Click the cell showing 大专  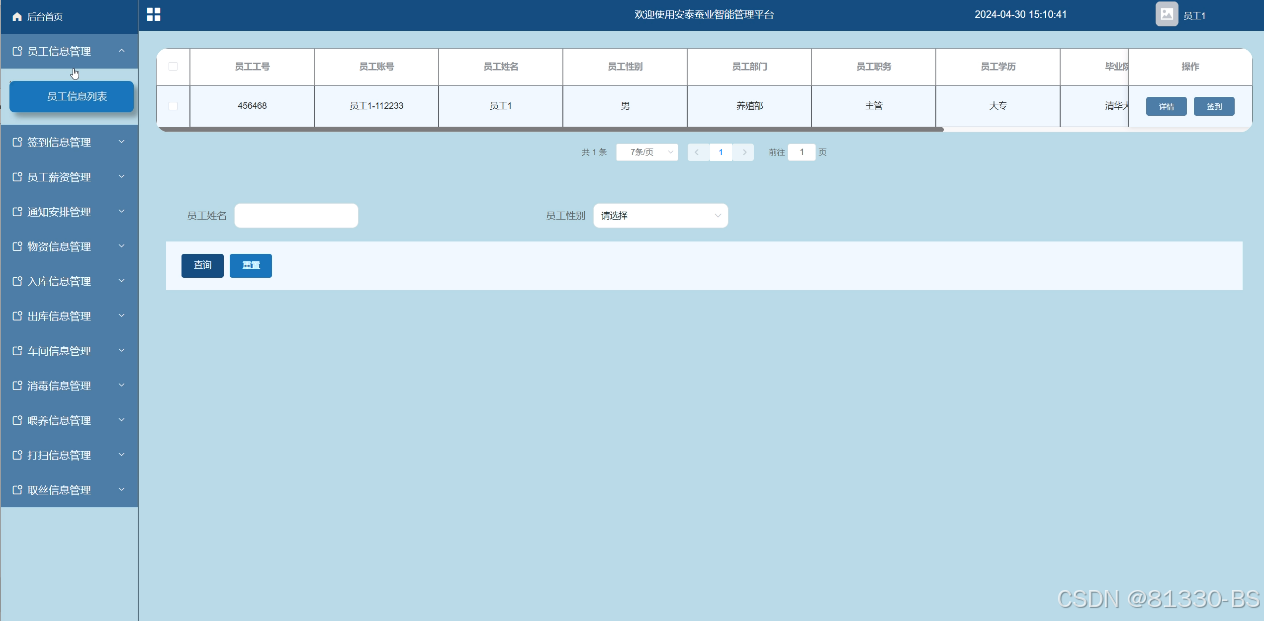coord(998,106)
